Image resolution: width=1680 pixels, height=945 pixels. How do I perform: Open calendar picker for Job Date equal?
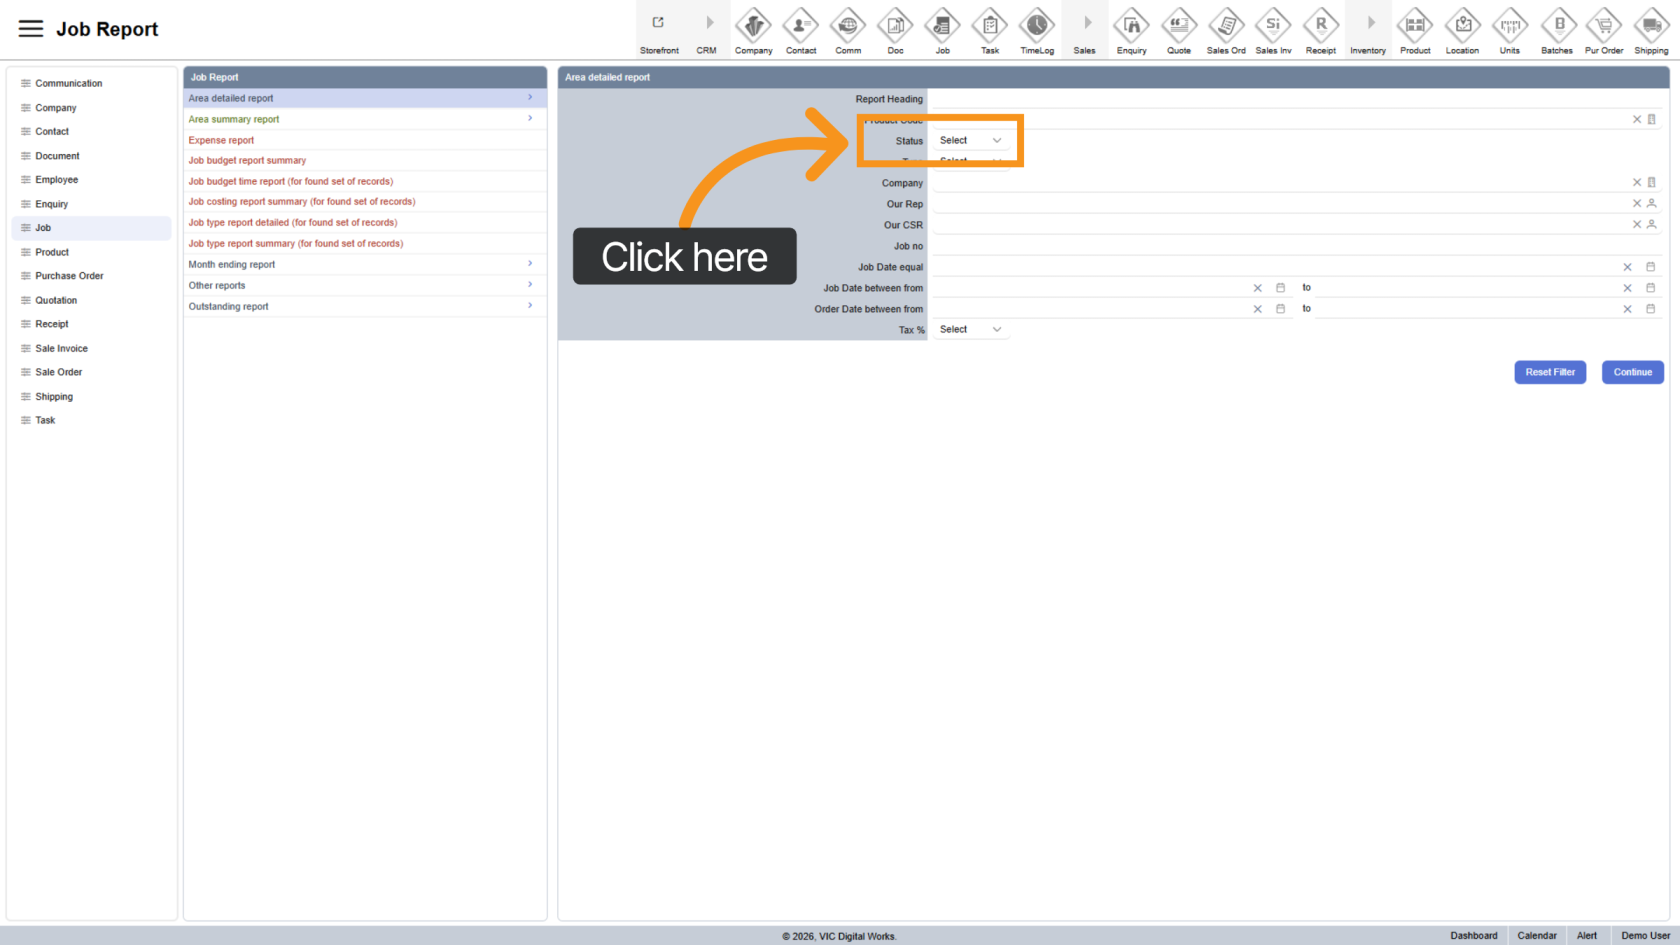pos(1651,267)
